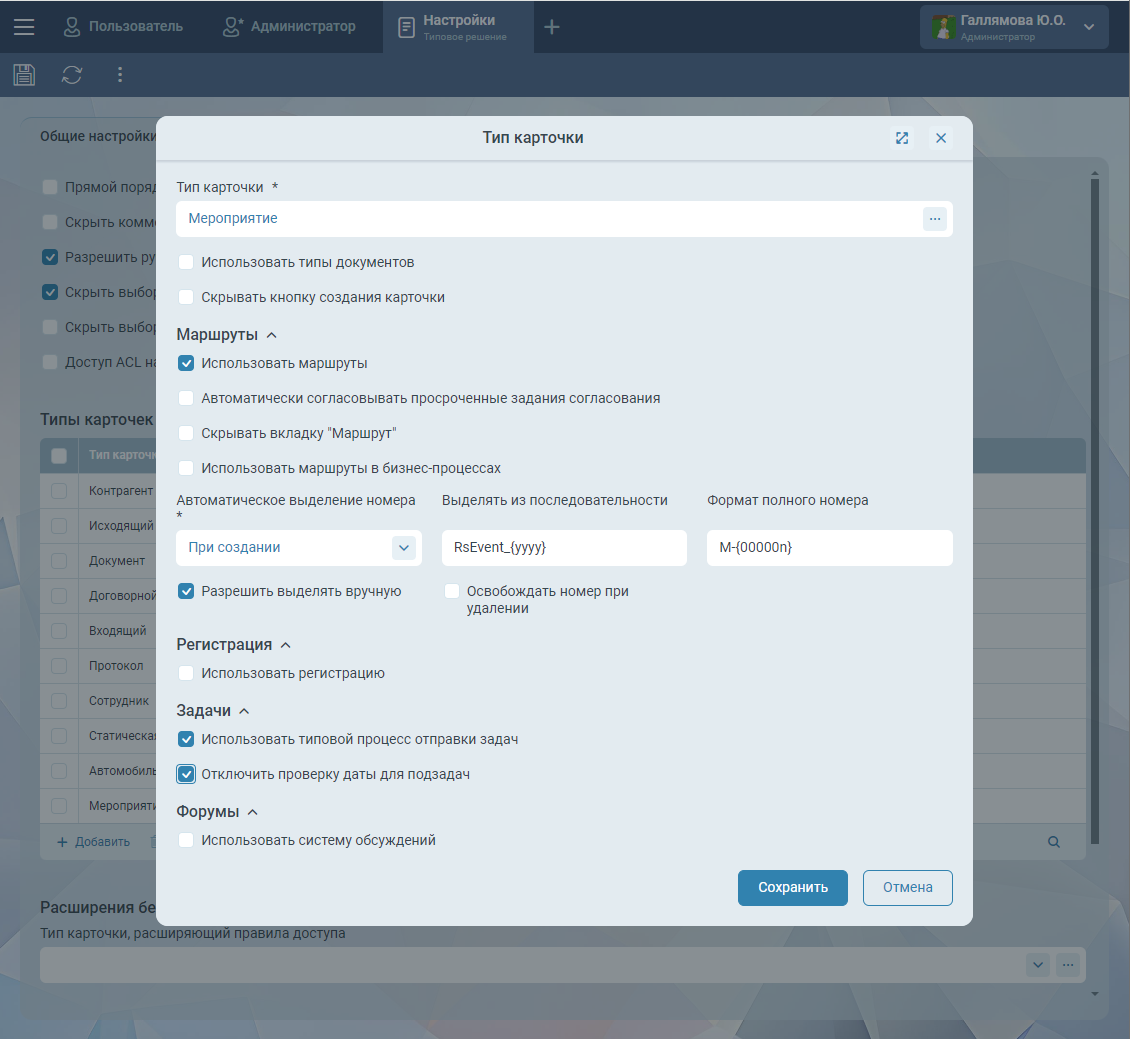Viewport: 1130px width, 1039px height.
Task: Click the Сохранить button
Action: point(792,887)
